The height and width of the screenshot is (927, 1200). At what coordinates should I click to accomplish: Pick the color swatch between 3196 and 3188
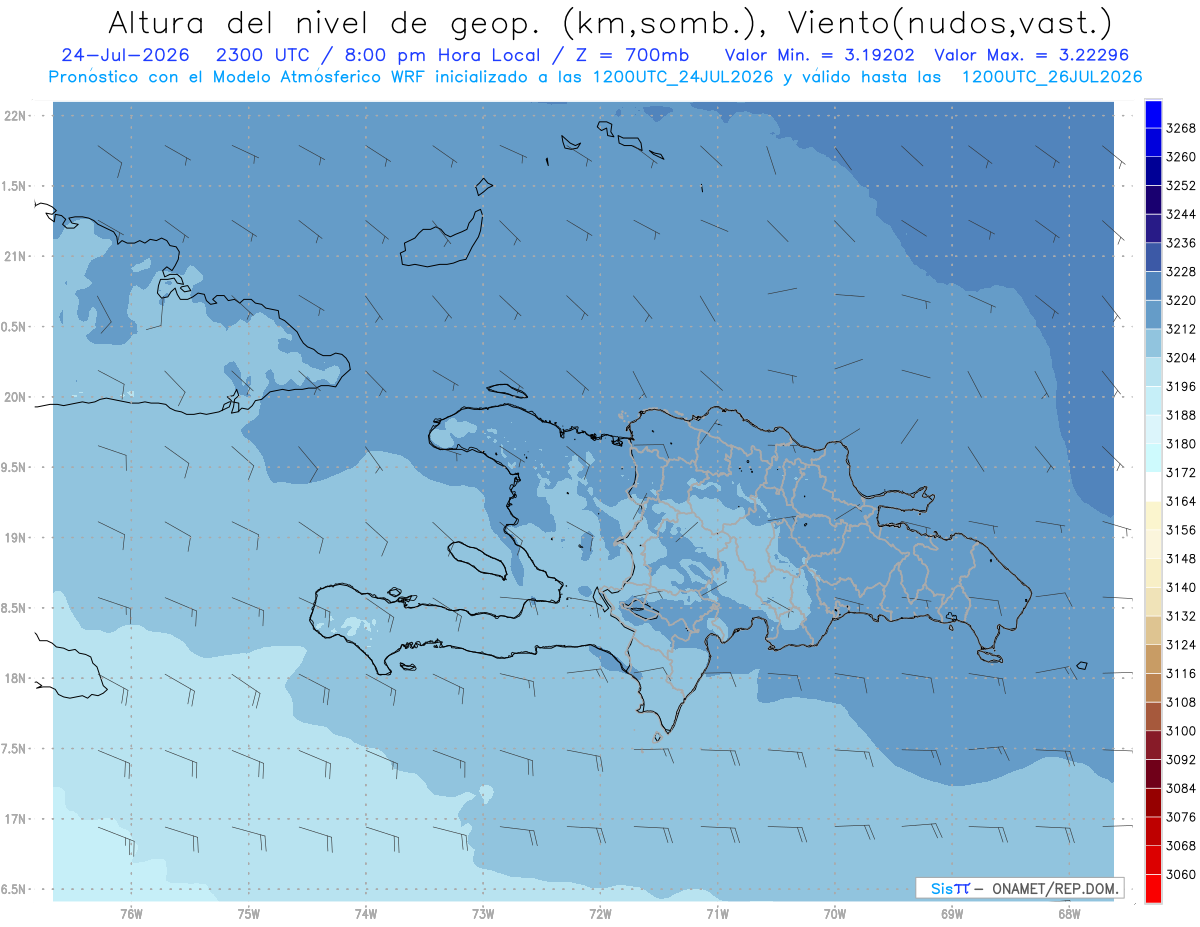pos(1153,401)
